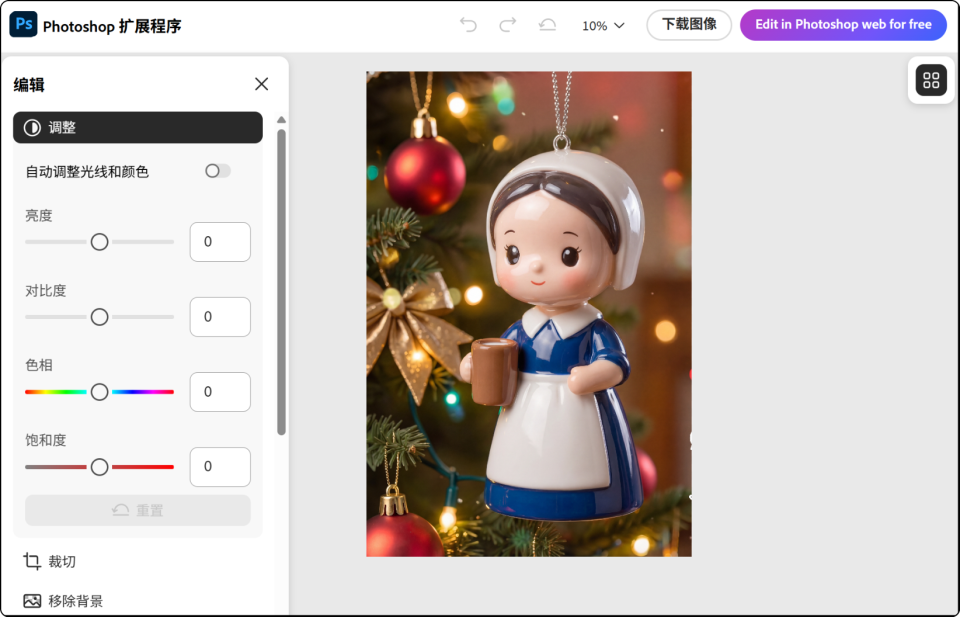Revert the image with the reset arrow icon
The width and height of the screenshot is (960, 617).
[x=547, y=25]
